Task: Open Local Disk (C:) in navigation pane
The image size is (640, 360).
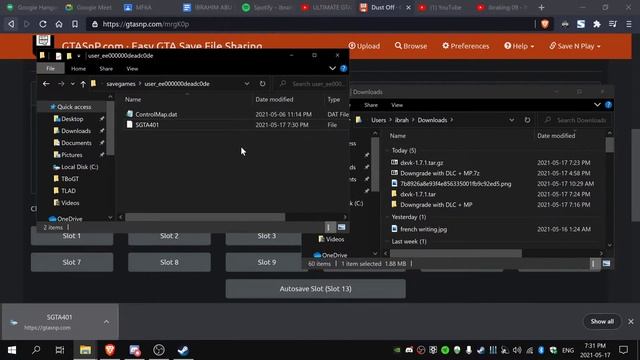Action: 79,167
